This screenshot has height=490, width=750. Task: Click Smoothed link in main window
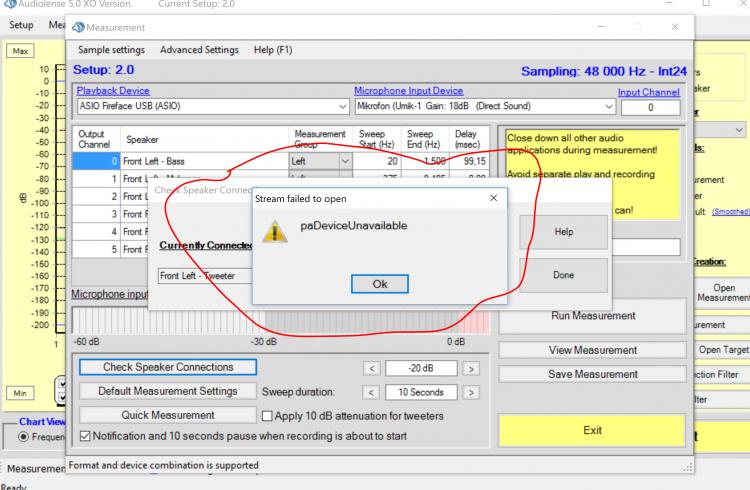730,212
